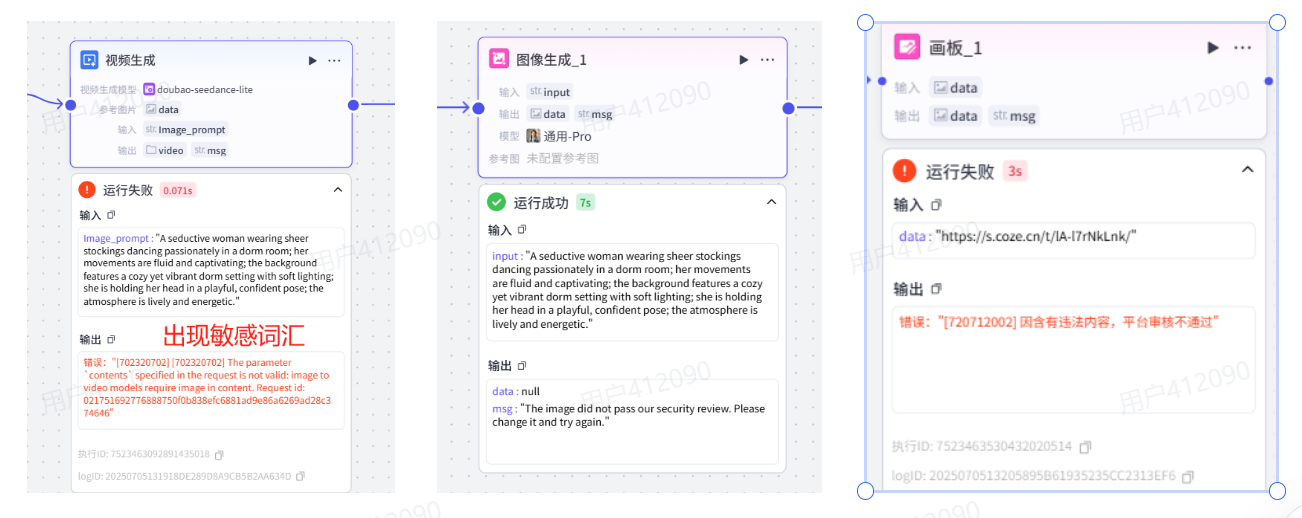Collapse the 视频生成 run result panel
The width and height of the screenshot is (1302, 518).
(x=337, y=190)
